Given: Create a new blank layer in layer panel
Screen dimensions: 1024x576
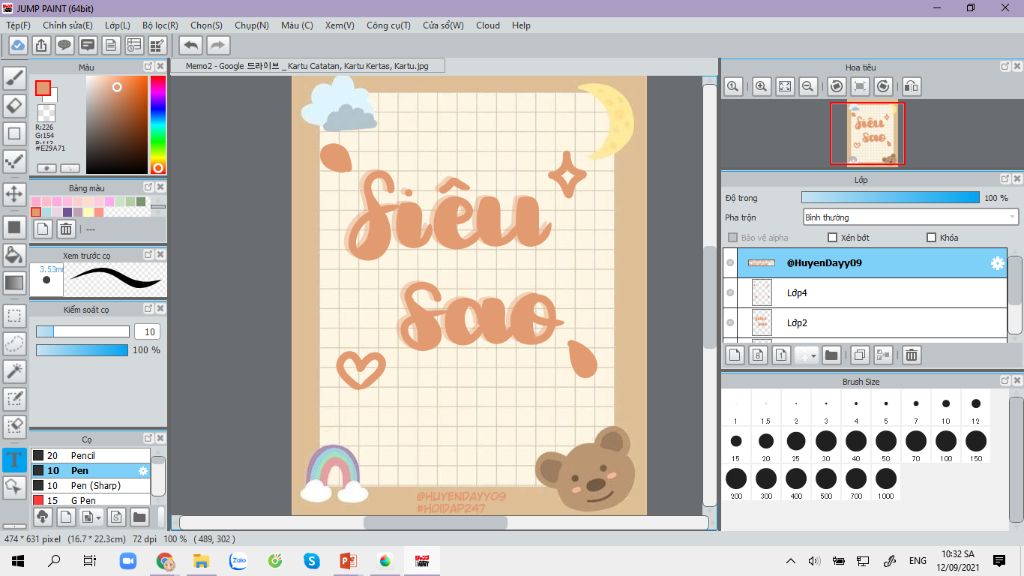Looking at the screenshot, I should [x=735, y=355].
